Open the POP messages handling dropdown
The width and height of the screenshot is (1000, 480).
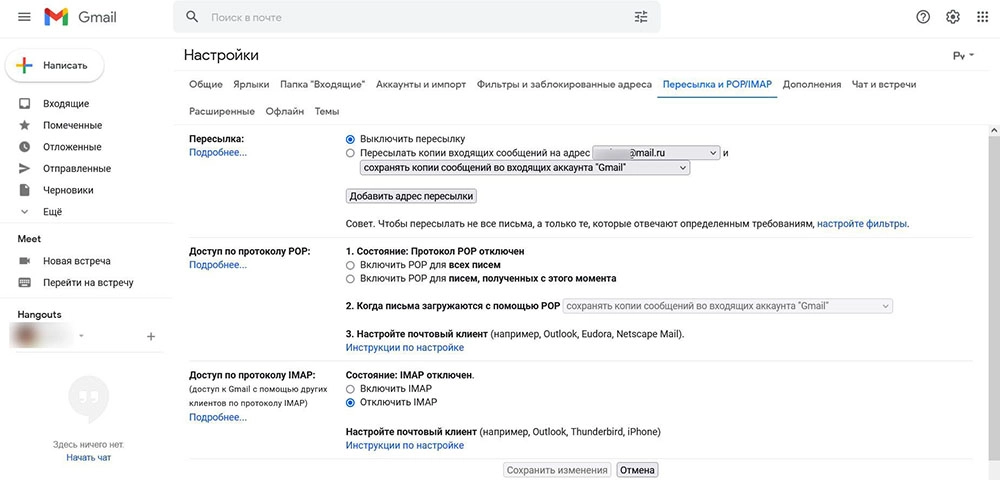728,306
